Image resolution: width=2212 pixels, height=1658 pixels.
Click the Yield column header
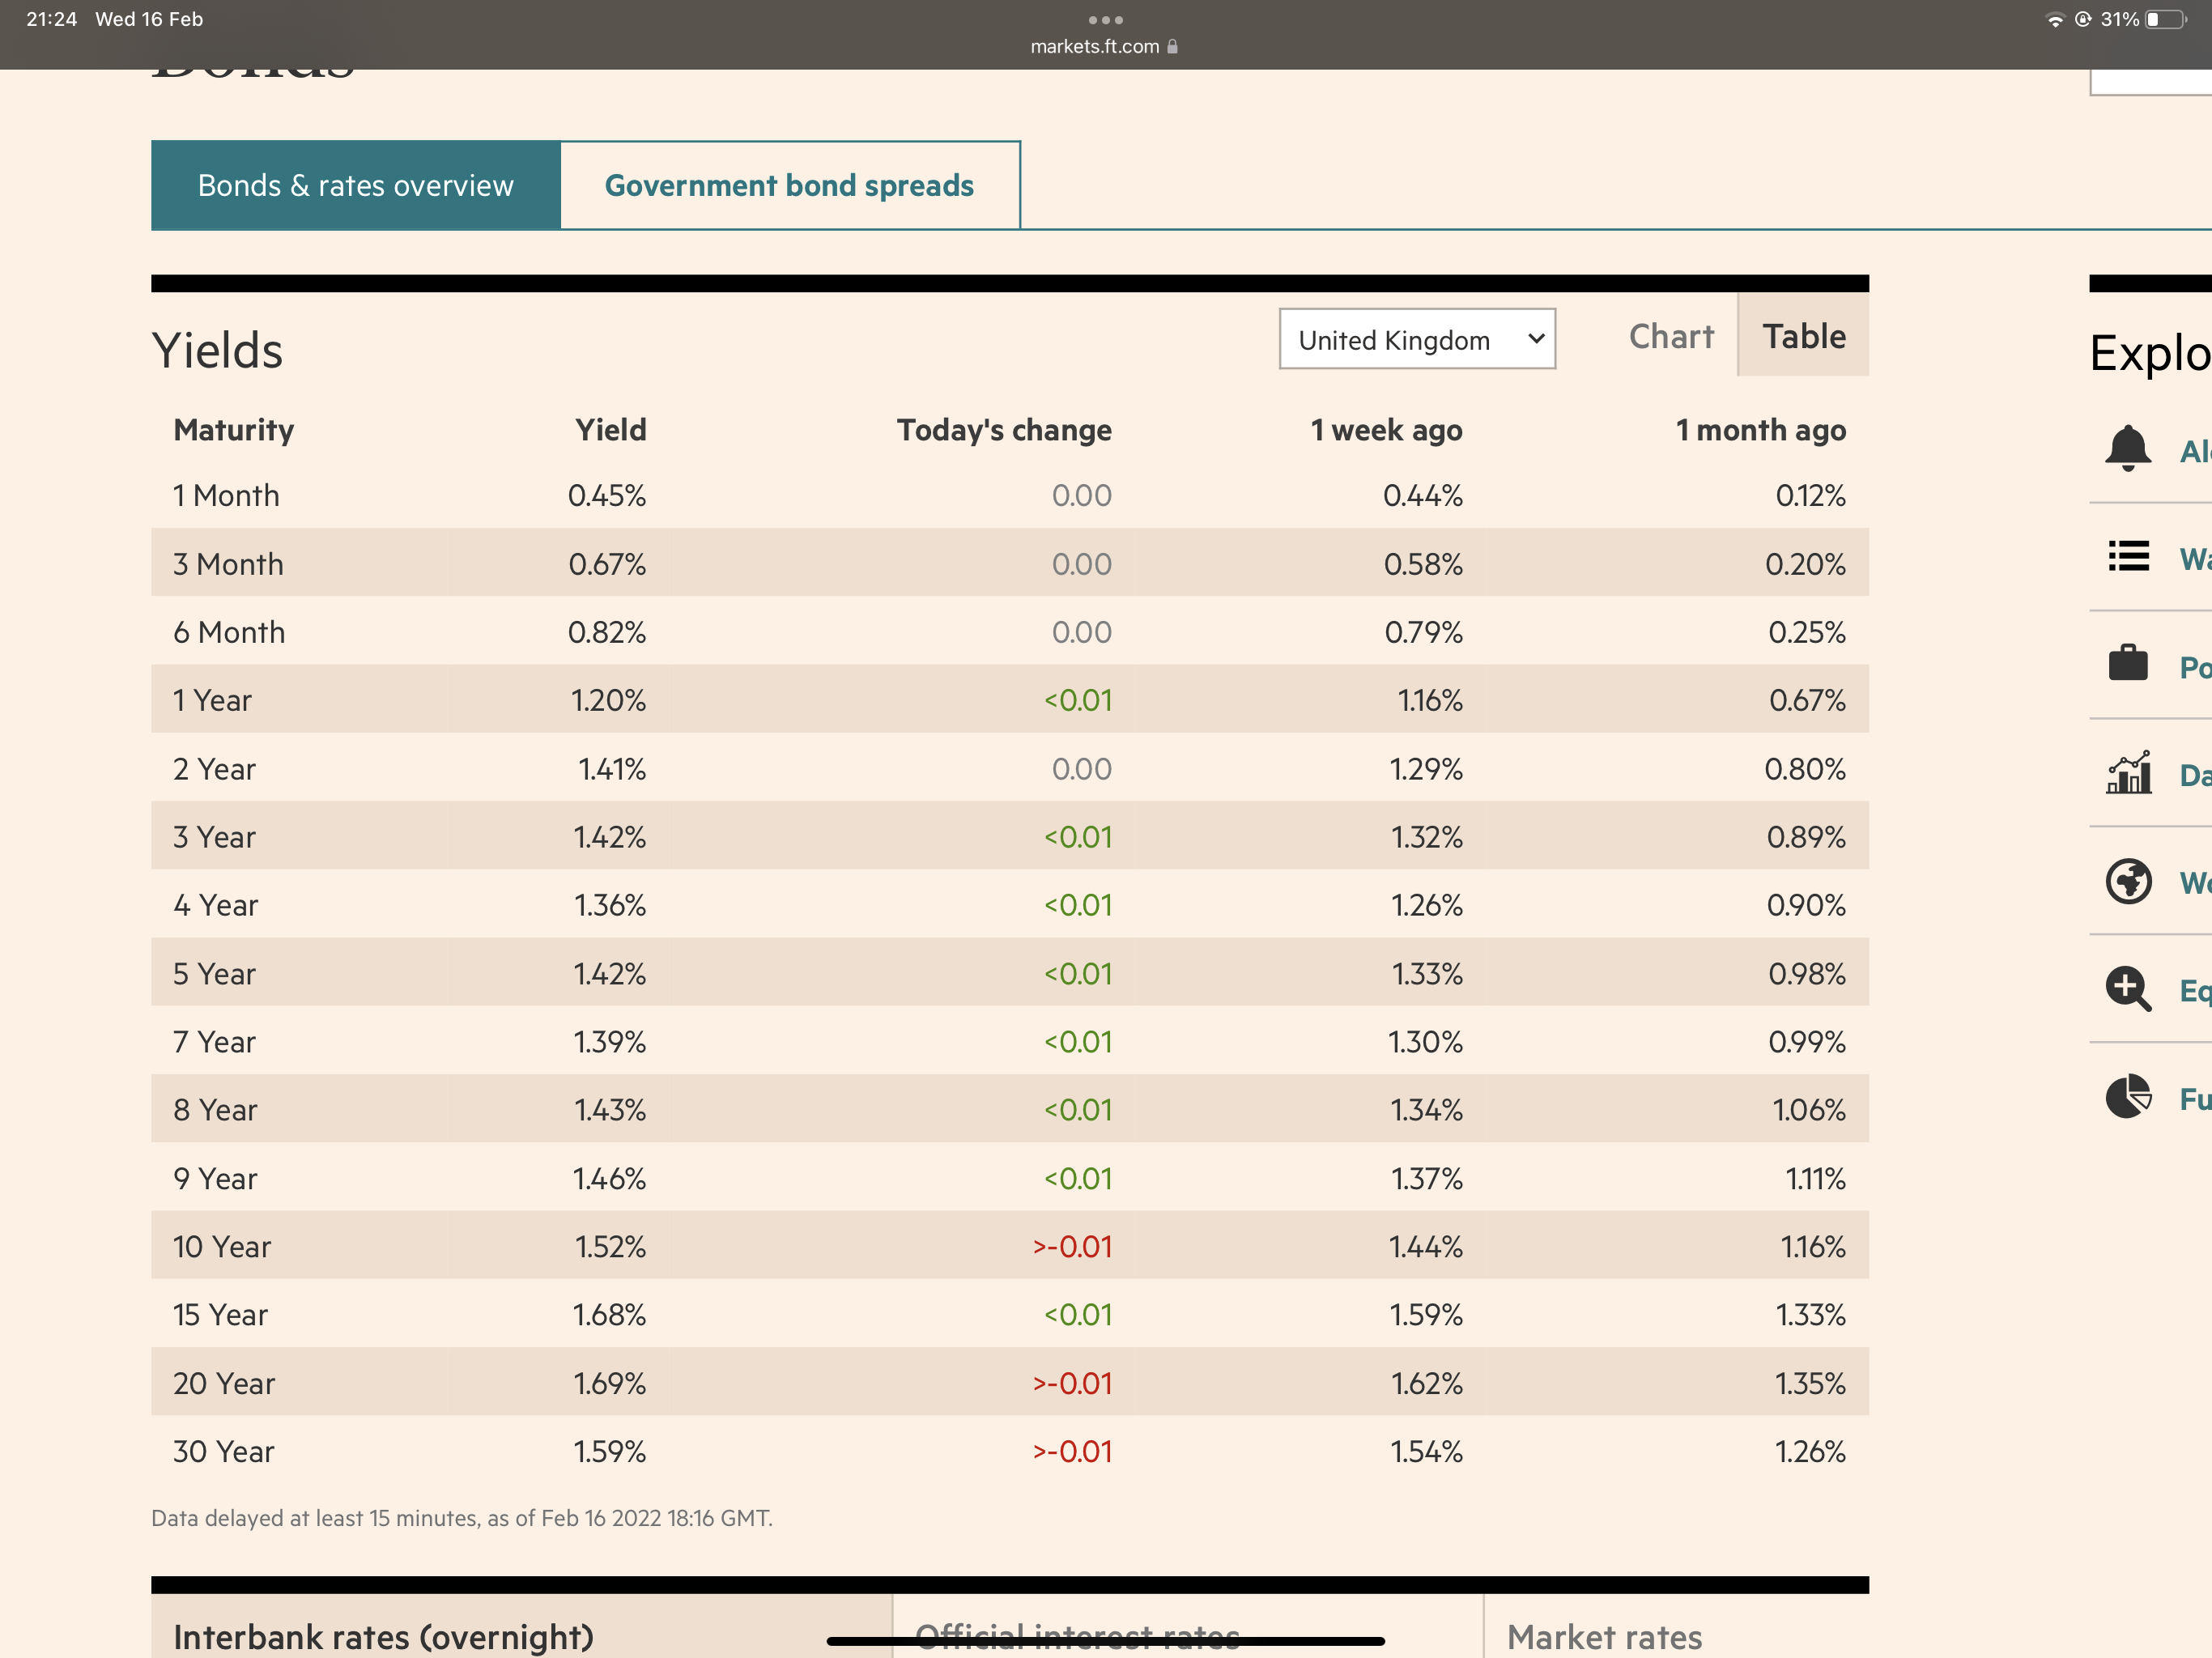pos(610,430)
